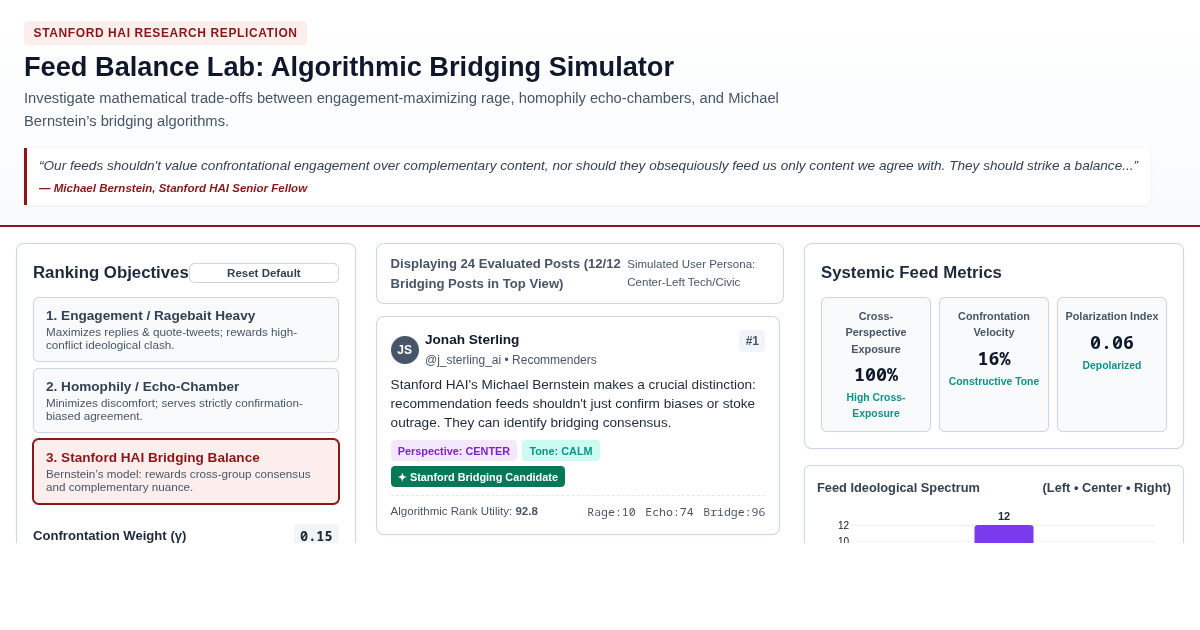The image size is (1200, 630).
Task: Click the Stanford Bridging Candidate badge
Action: [x=478, y=477]
